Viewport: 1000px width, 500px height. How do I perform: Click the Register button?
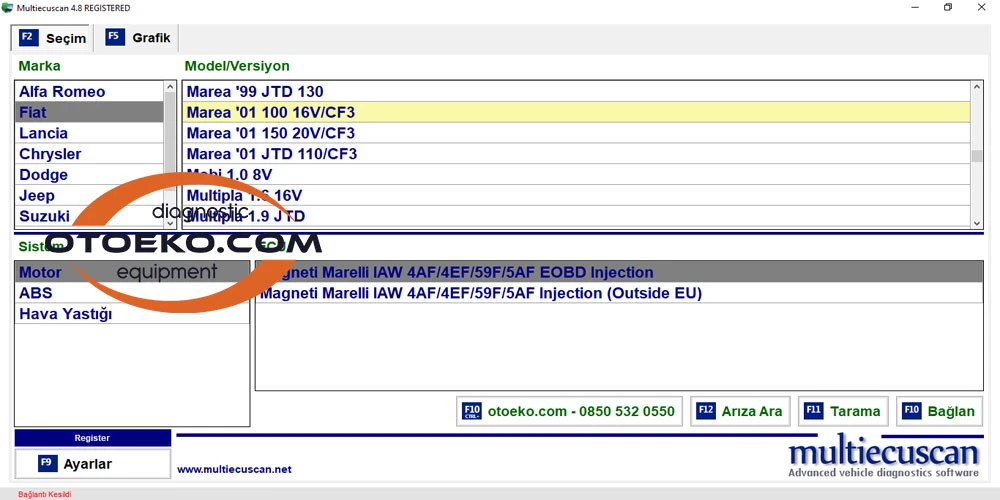point(92,438)
